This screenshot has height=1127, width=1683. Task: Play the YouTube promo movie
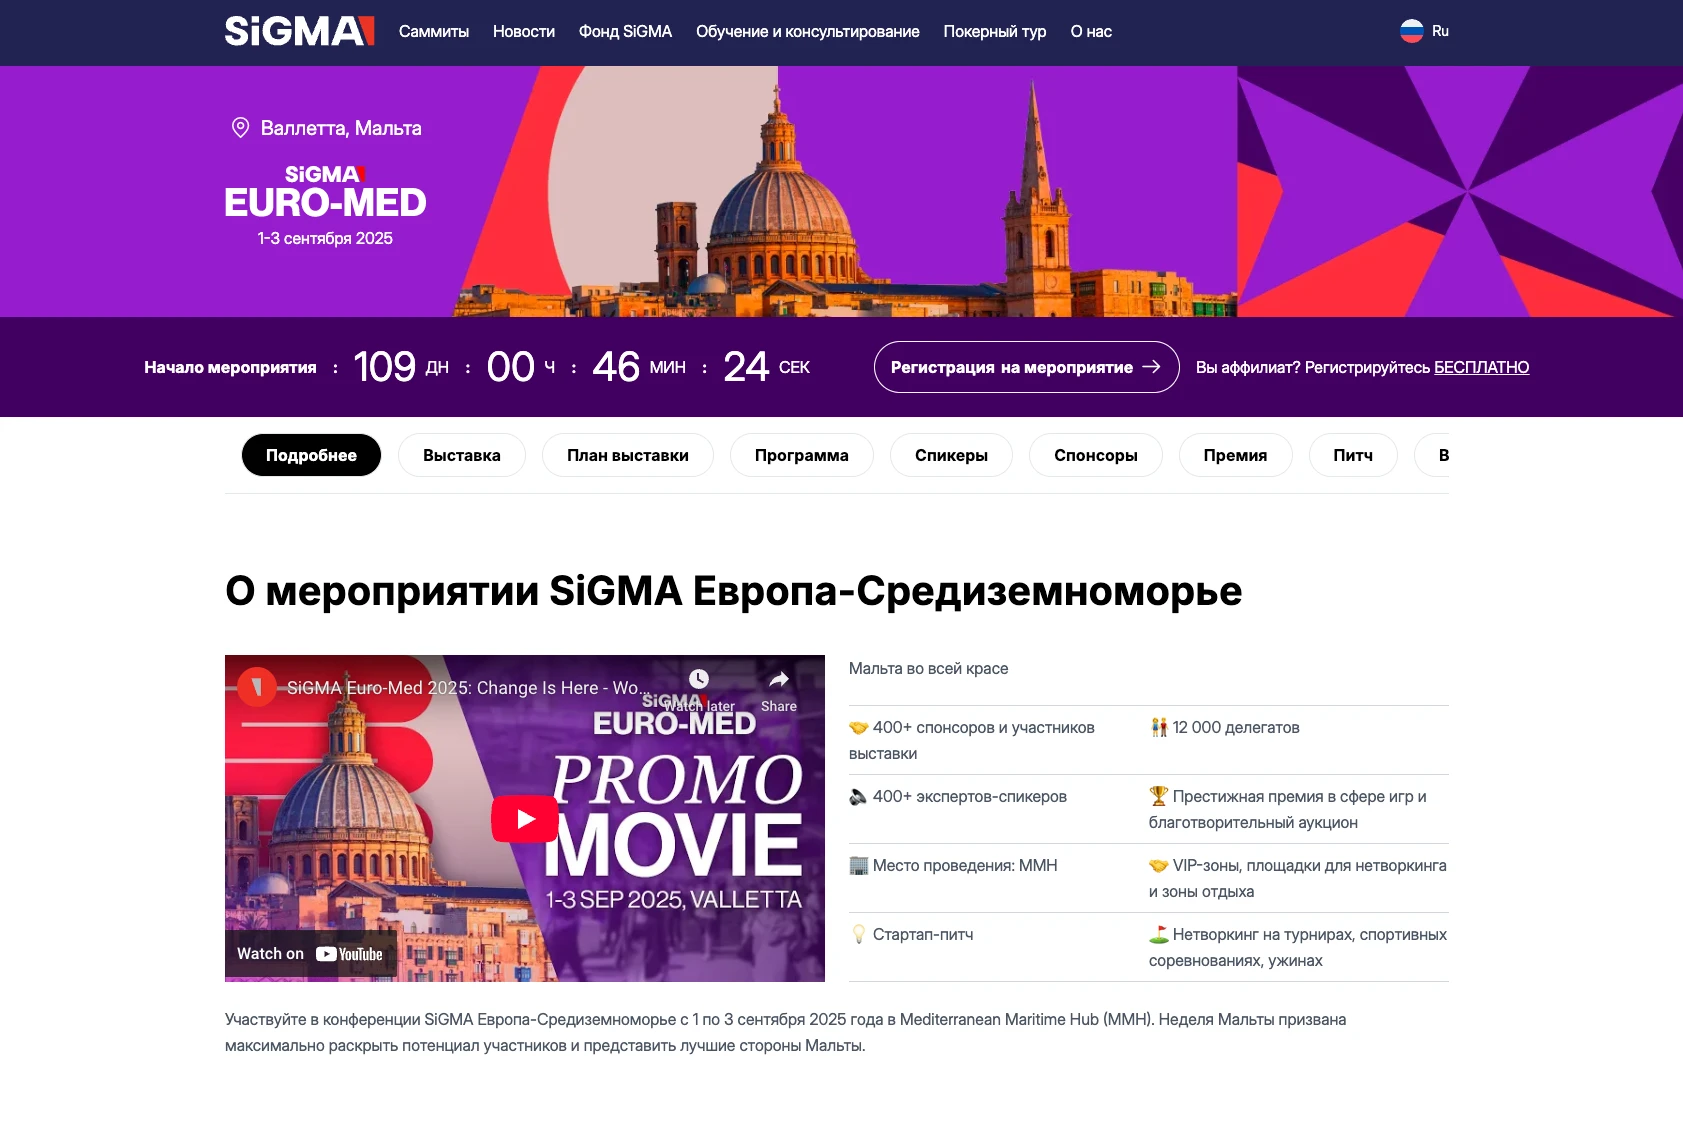click(524, 819)
